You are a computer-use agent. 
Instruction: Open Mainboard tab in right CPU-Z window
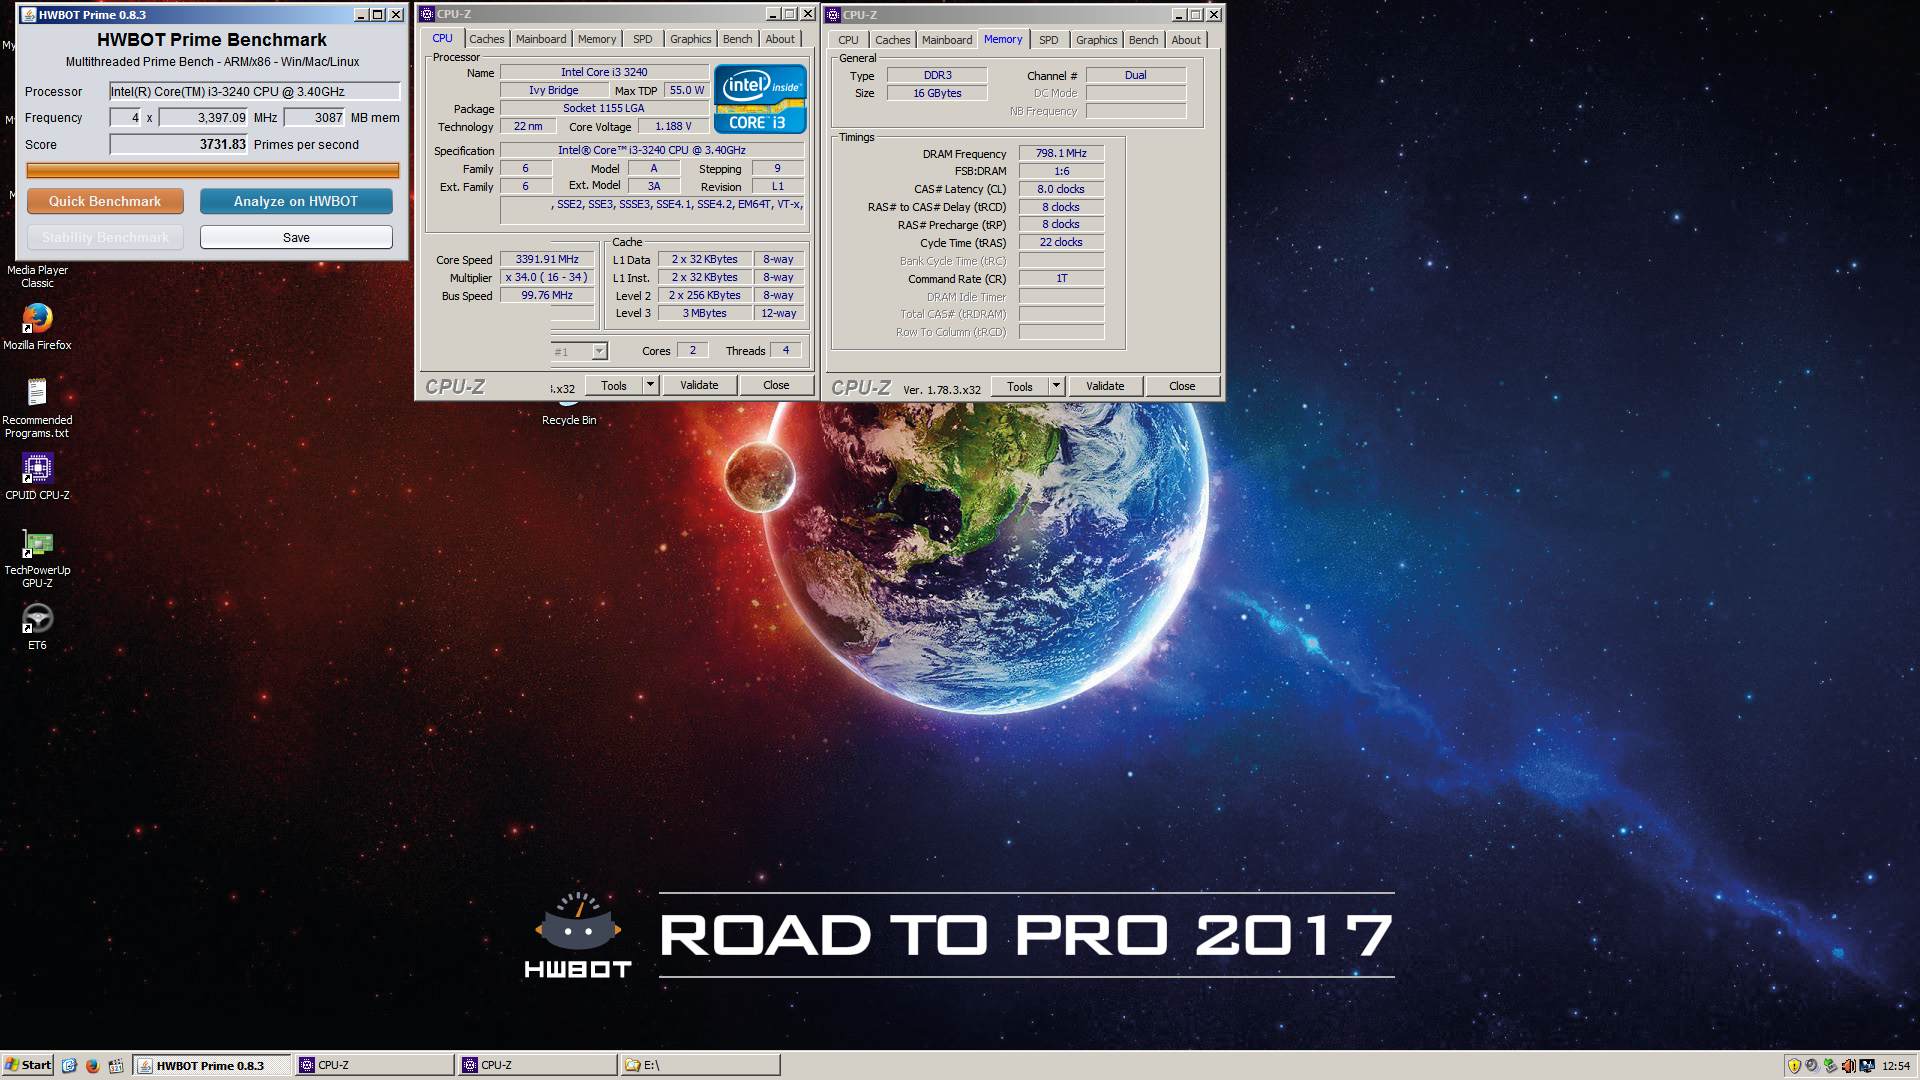(x=947, y=40)
